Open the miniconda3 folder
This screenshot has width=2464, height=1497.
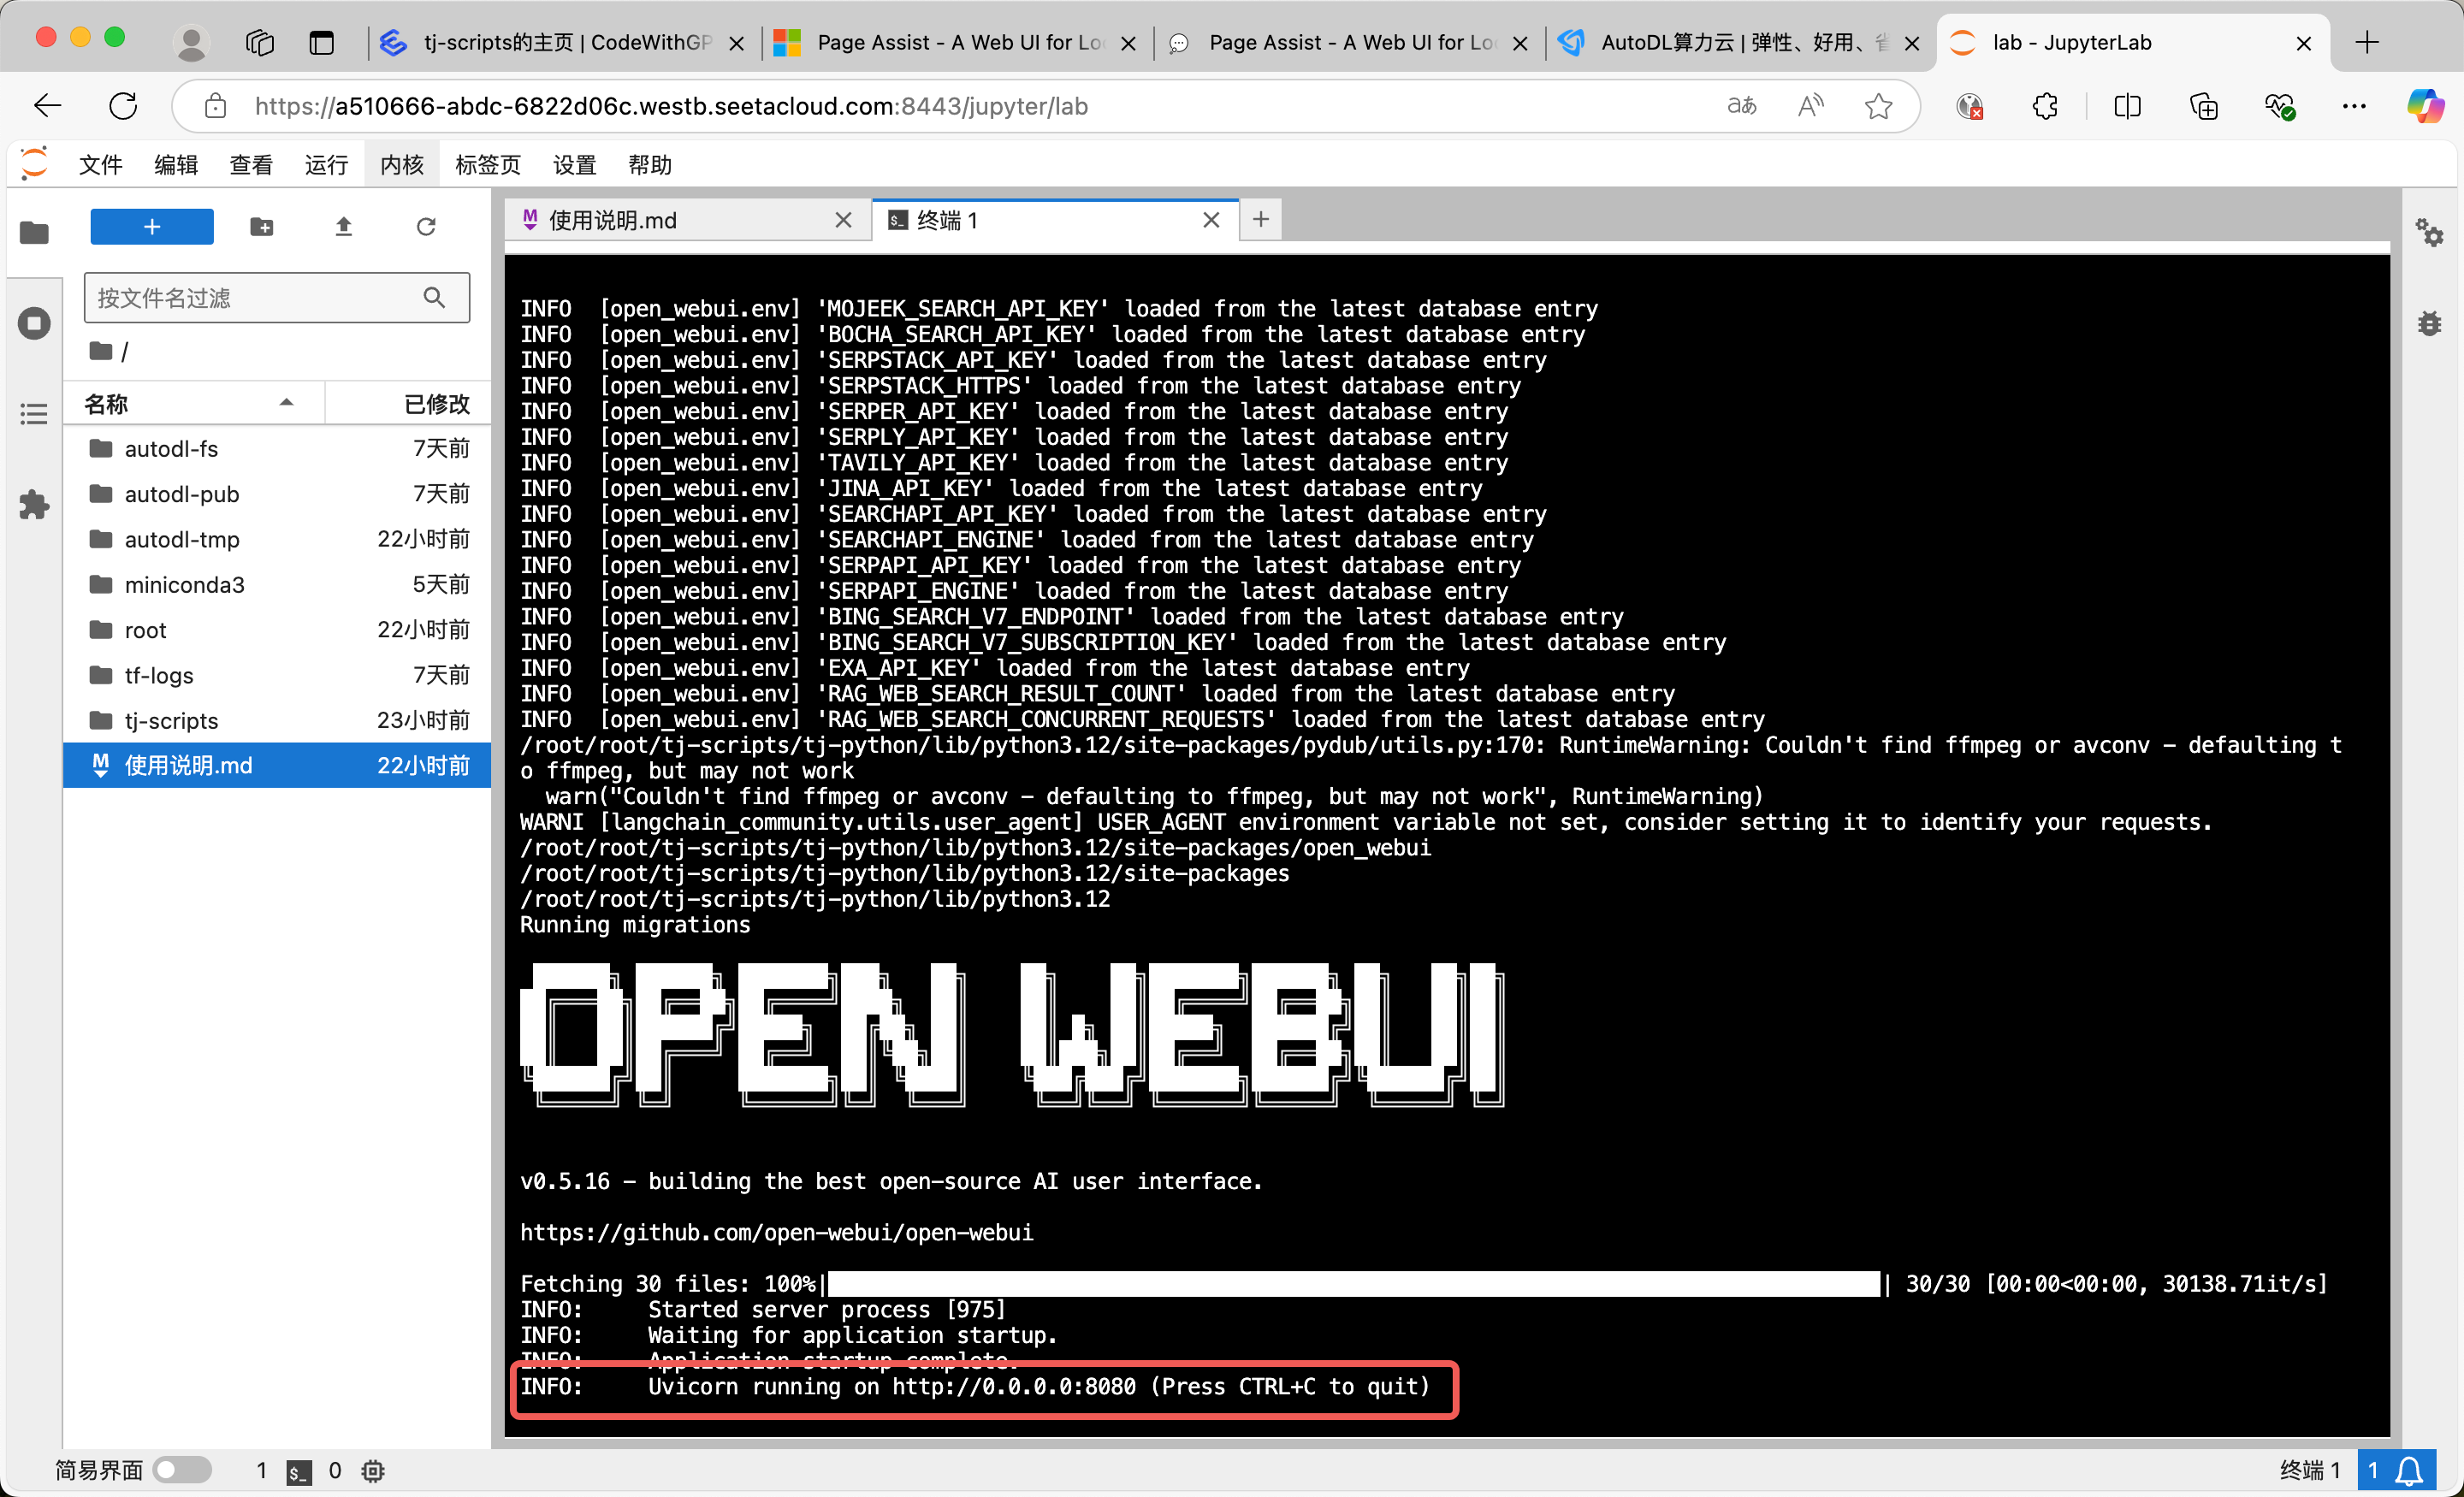point(277,584)
